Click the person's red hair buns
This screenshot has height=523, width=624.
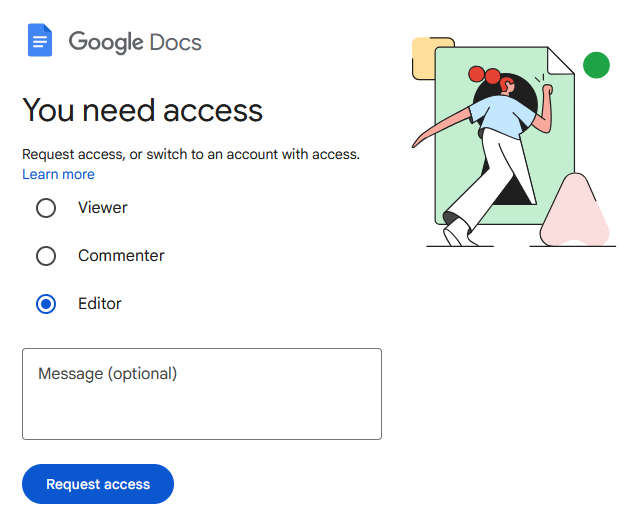pyautogui.click(x=486, y=76)
